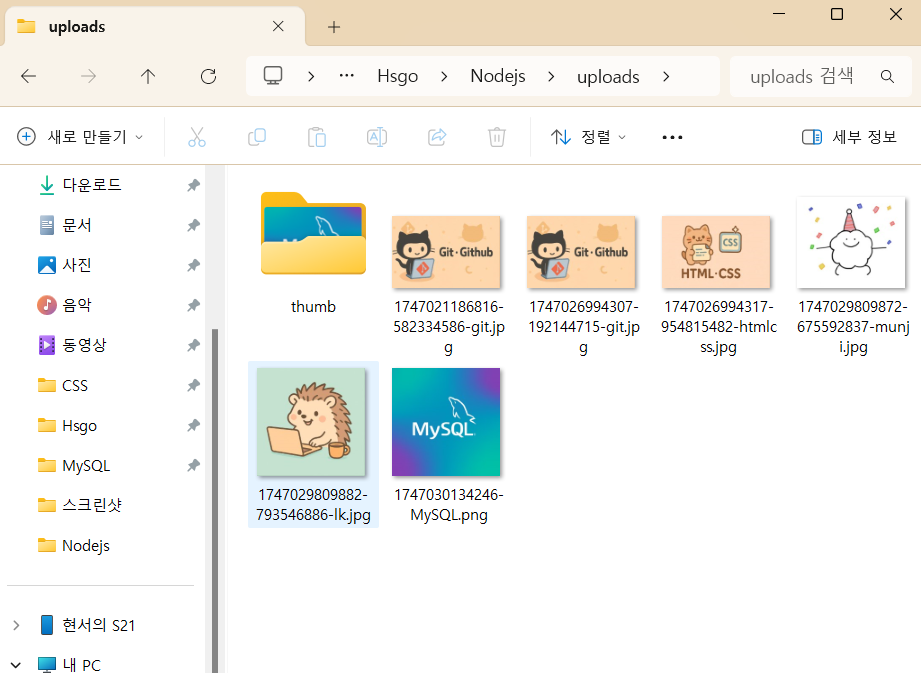Viewport: 921px width, 673px height.
Task: Open the 정렬 sort dropdown
Action: (589, 137)
